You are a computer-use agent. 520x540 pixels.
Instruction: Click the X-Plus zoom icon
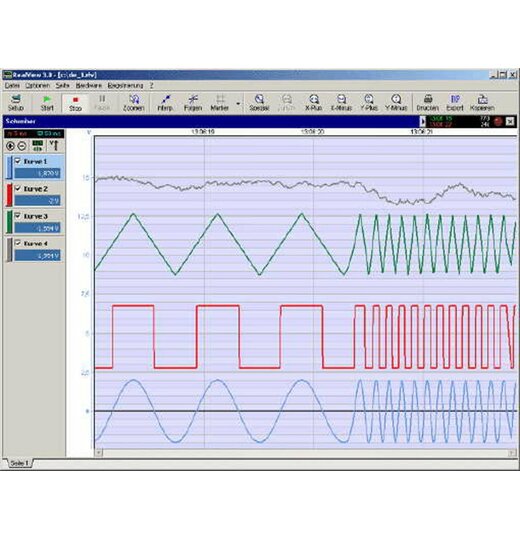[x=313, y=103]
